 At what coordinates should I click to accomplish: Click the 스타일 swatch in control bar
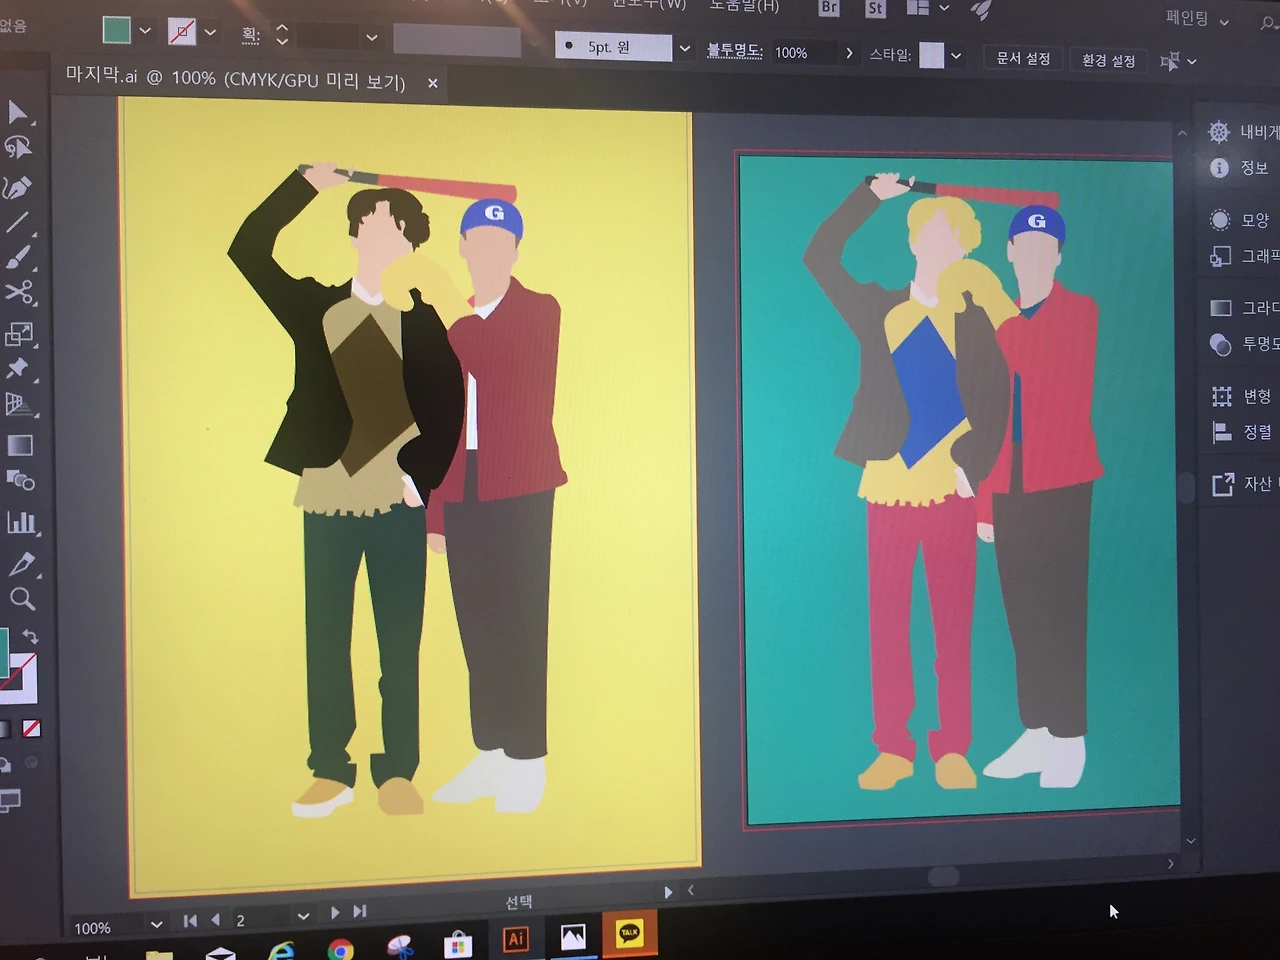coord(931,55)
